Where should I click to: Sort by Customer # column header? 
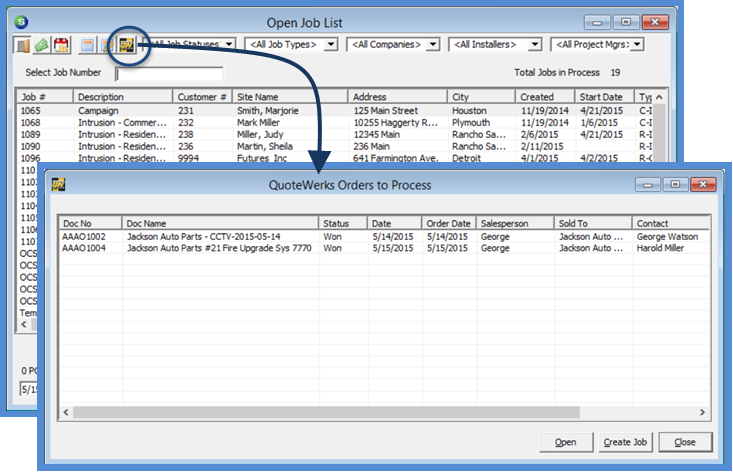(x=202, y=97)
